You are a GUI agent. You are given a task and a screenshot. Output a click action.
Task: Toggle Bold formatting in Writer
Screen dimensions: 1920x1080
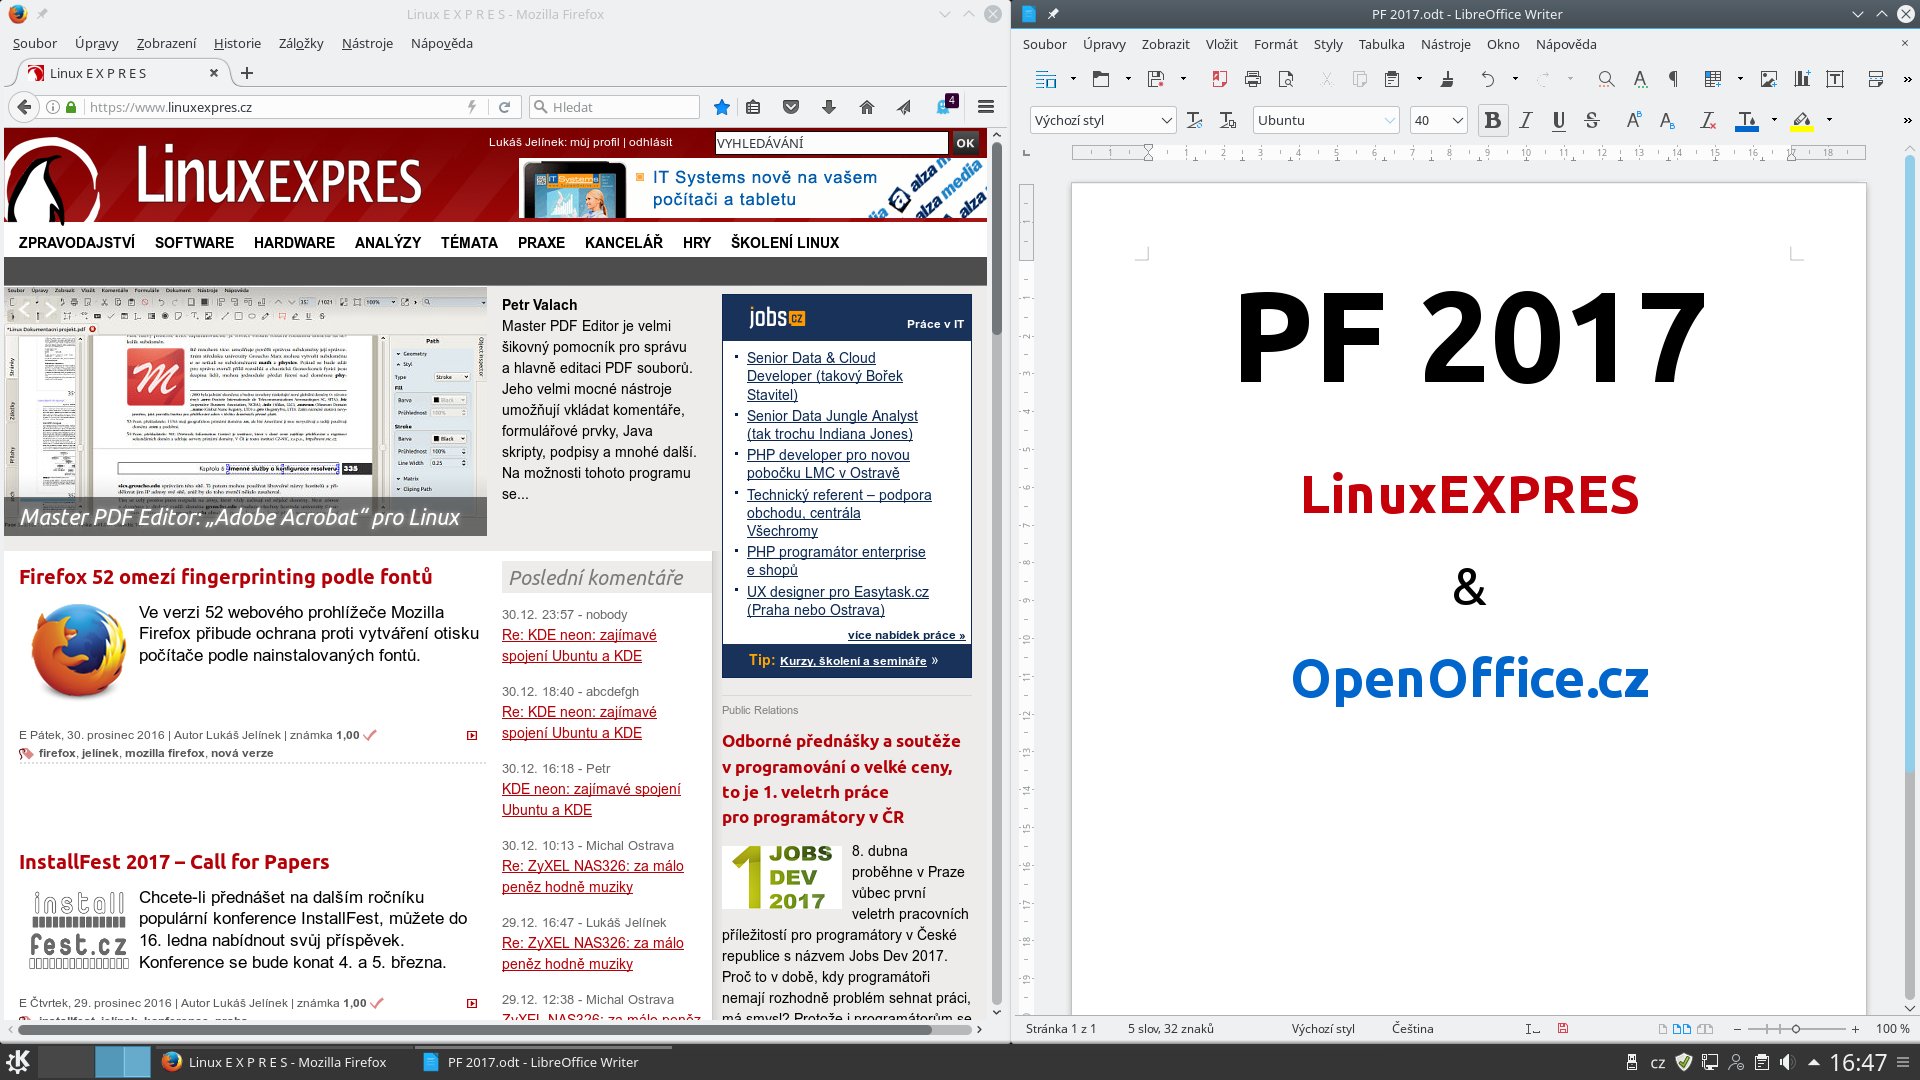(x=1493, y=120)
